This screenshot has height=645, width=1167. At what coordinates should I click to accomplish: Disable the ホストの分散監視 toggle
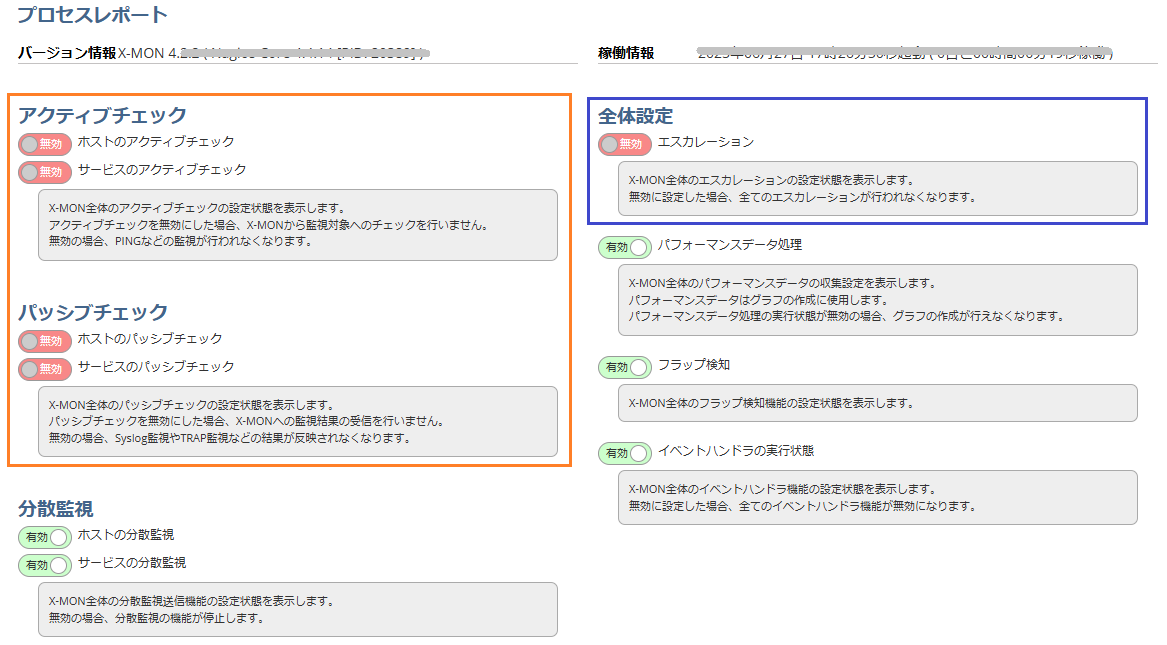click(x=45, y=537)
